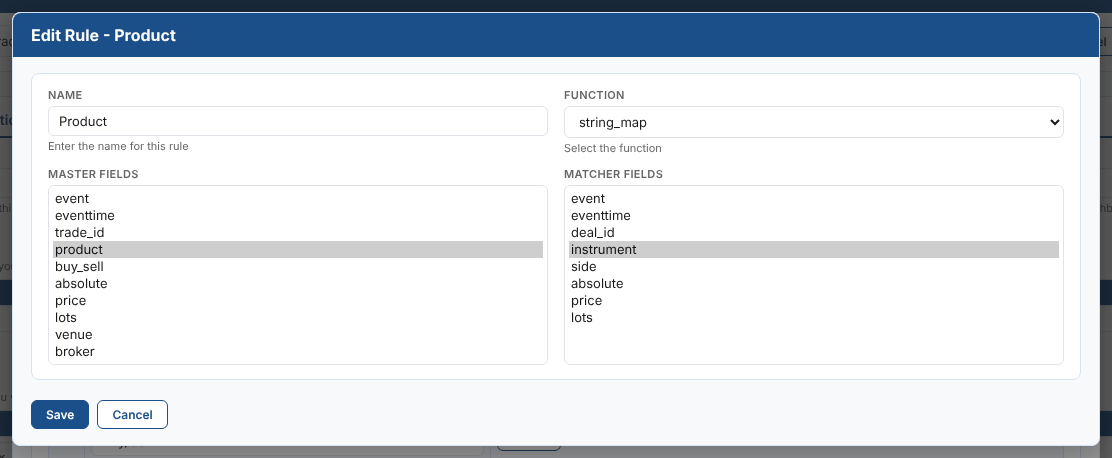Screen dimensions: 1112x458
Task: Select 'event' in Master Fields list
Action: click(298, 199)
